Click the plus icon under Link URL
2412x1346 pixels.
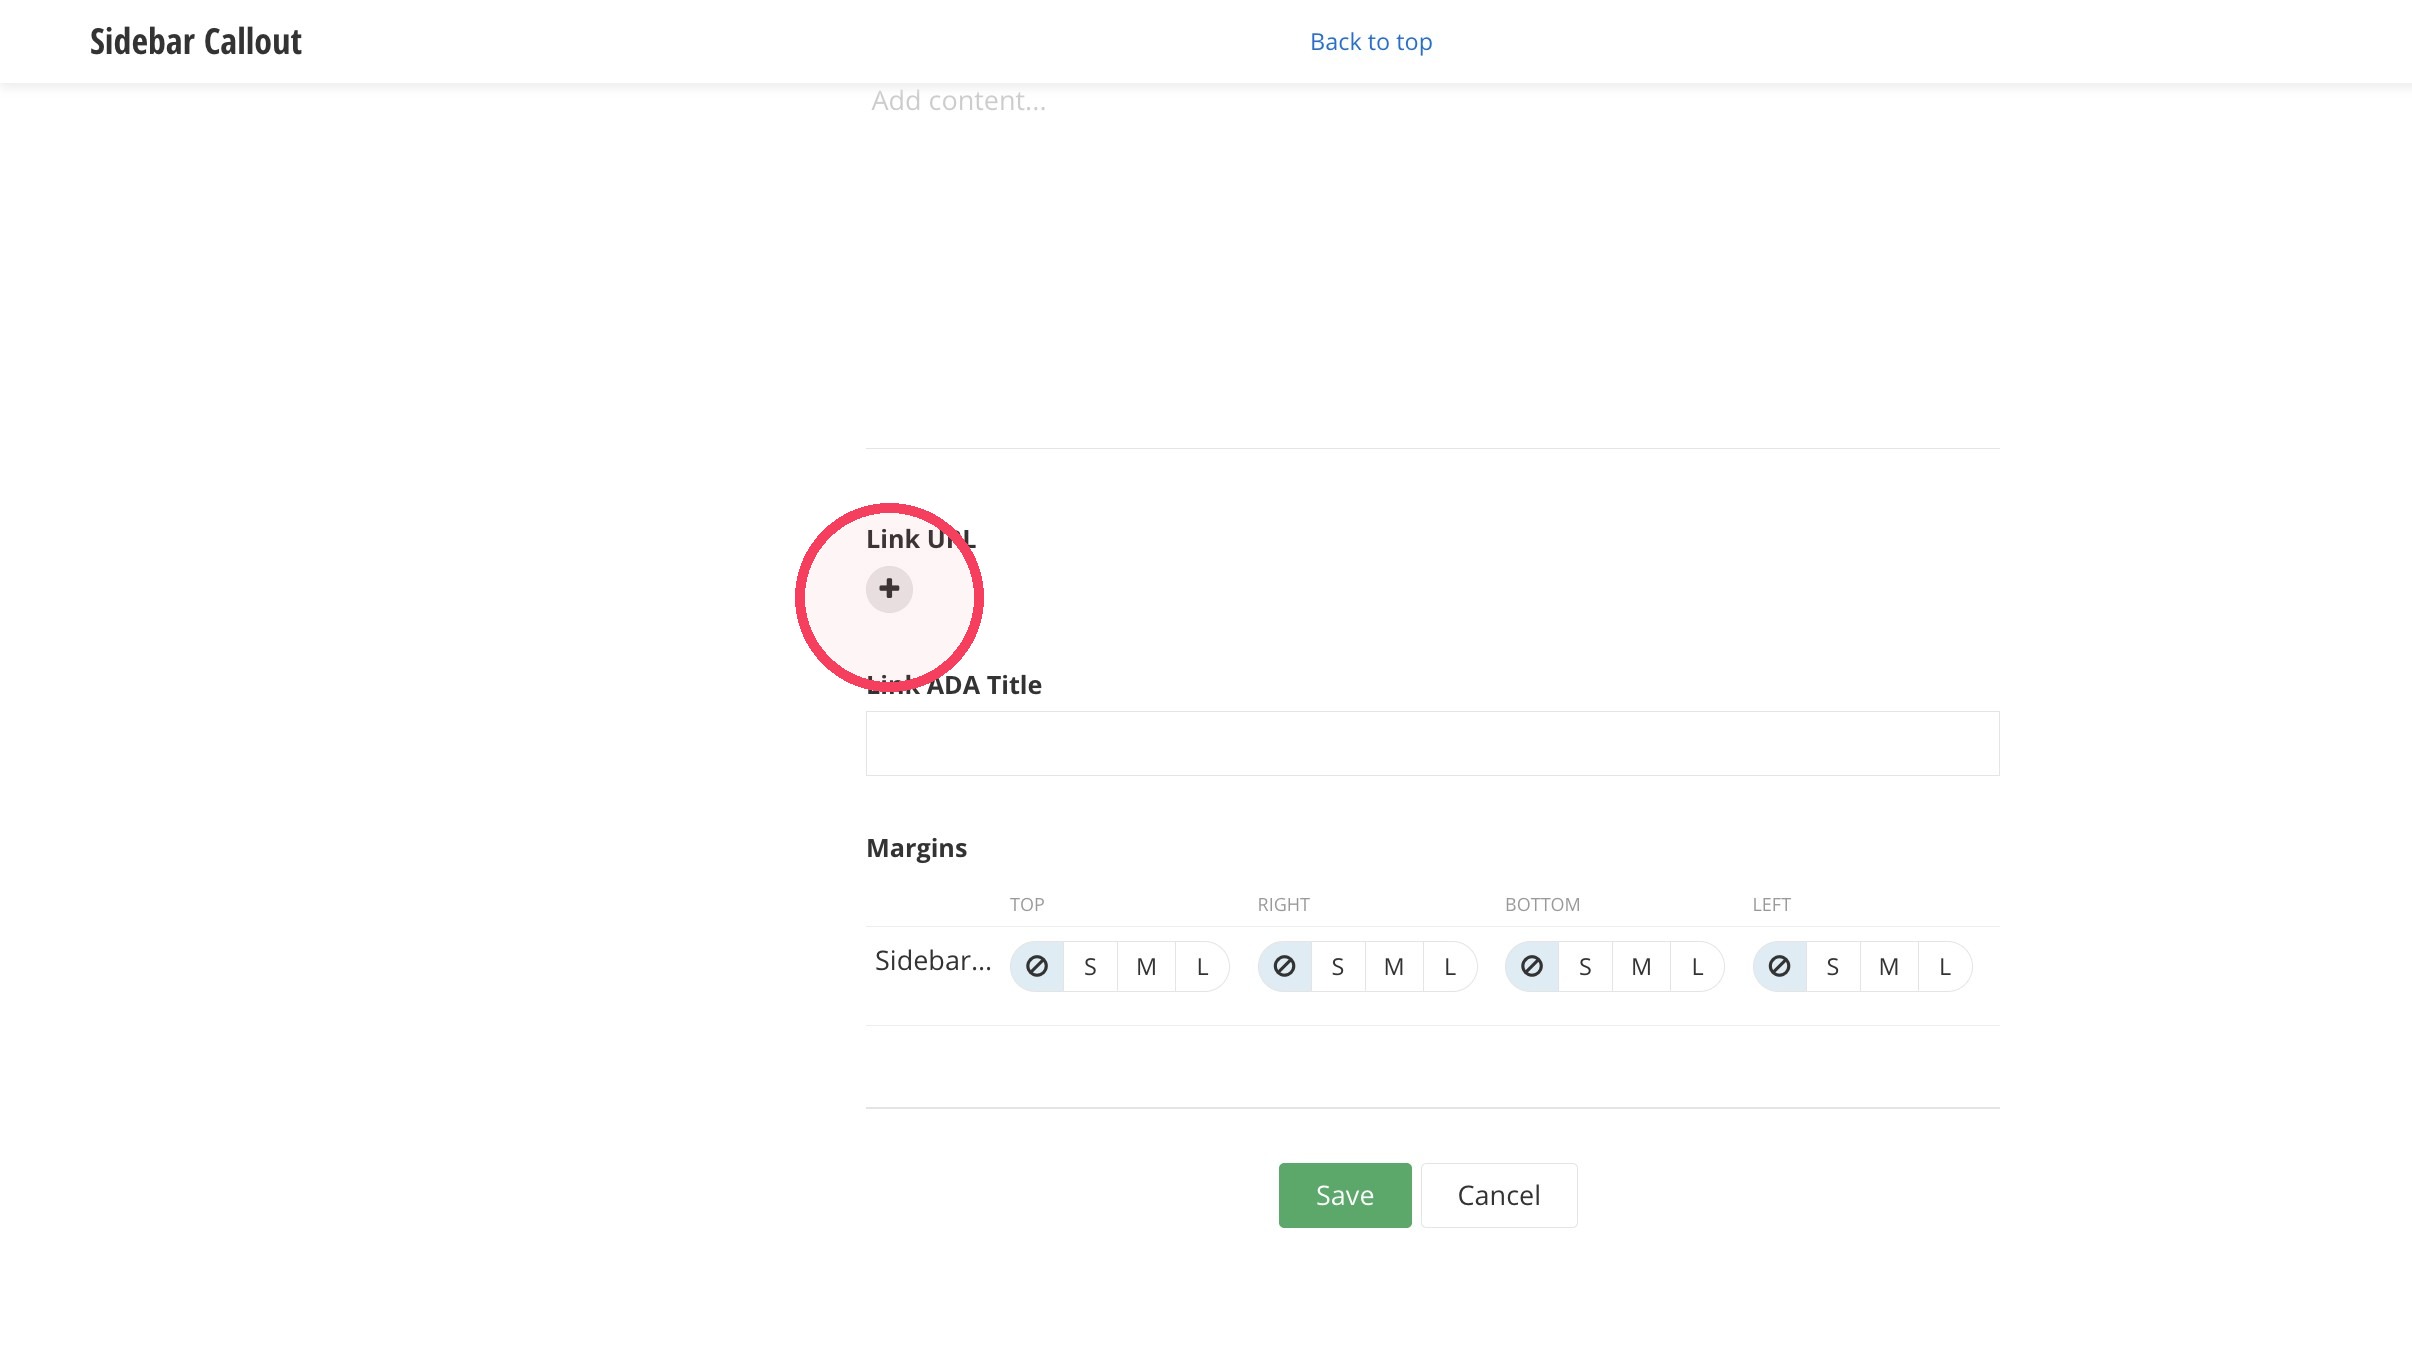click(889, 589)
